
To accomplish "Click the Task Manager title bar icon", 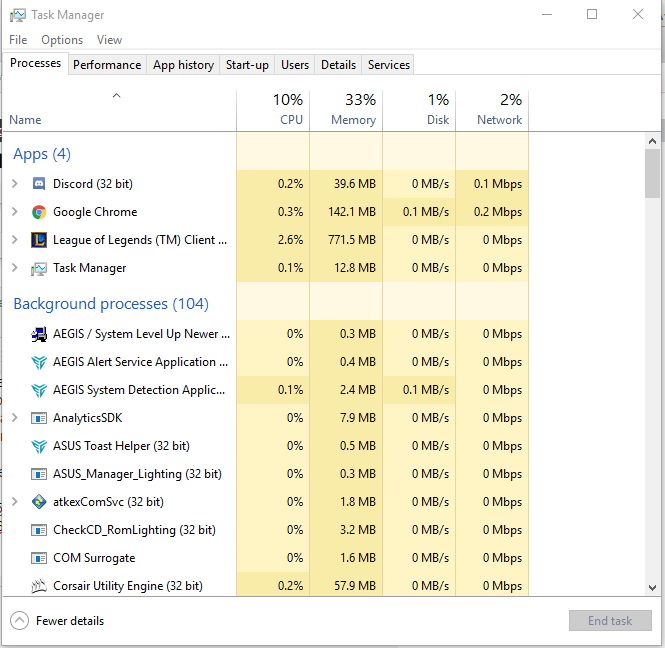I will 18,15.
